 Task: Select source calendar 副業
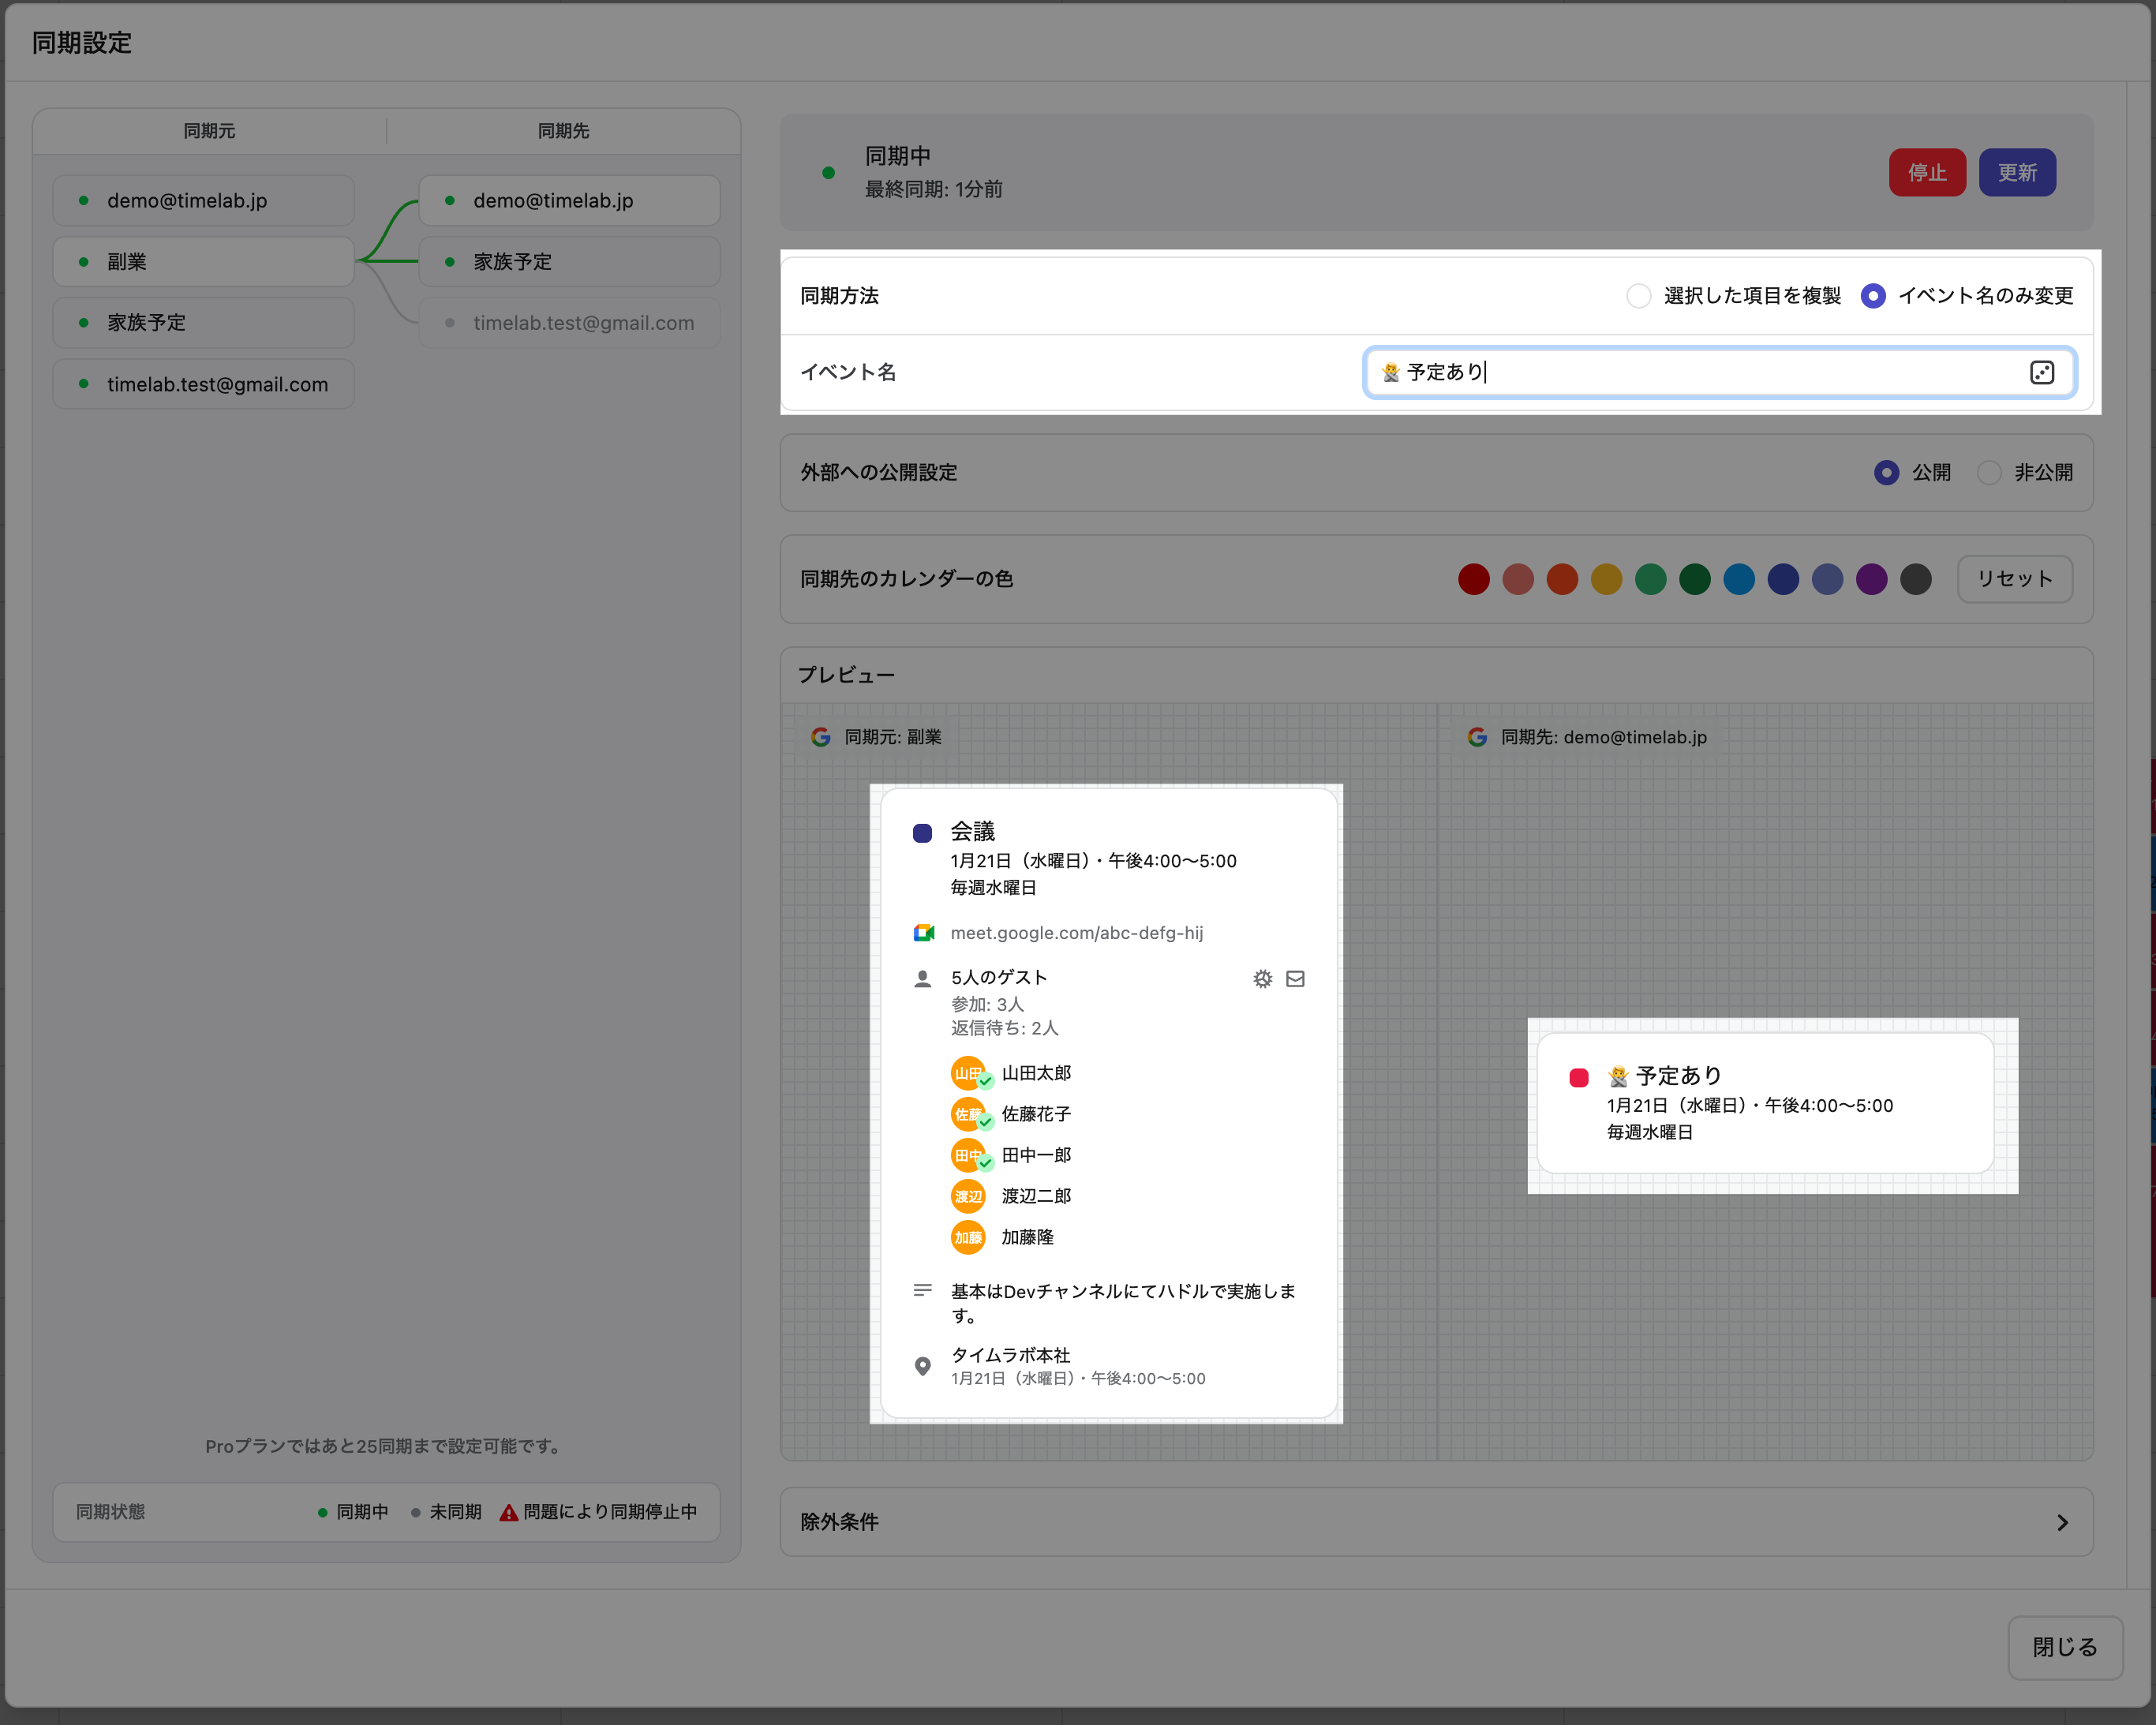[203, 262]
